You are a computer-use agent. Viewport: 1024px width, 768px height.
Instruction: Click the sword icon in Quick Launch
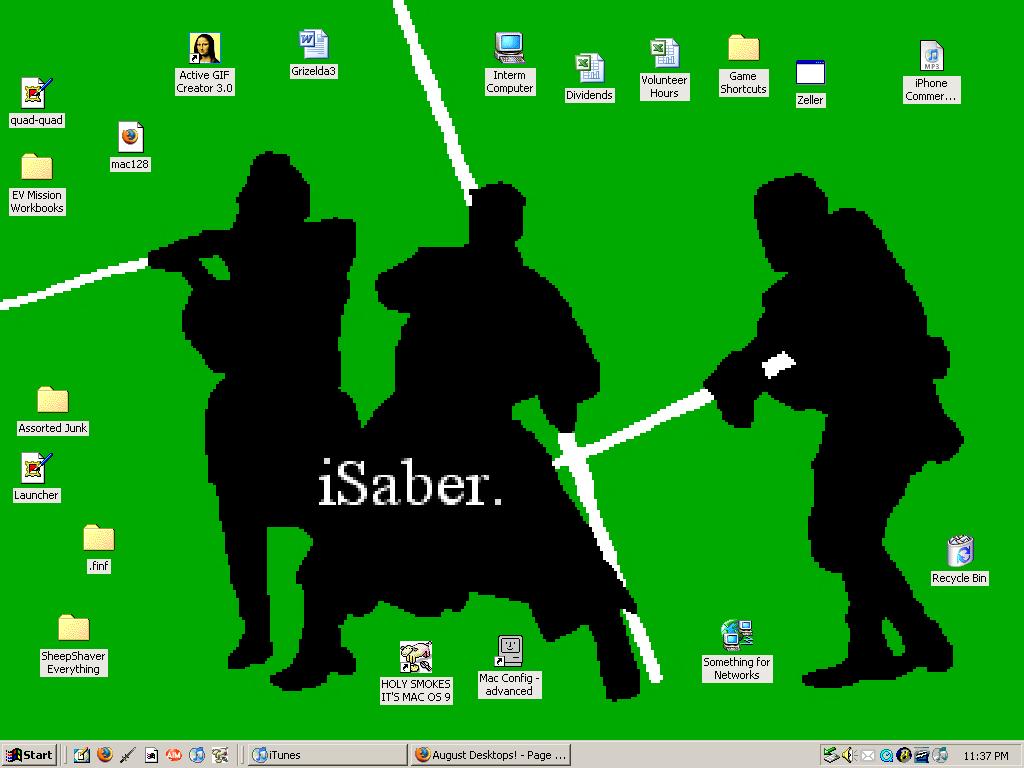[127, 755]
